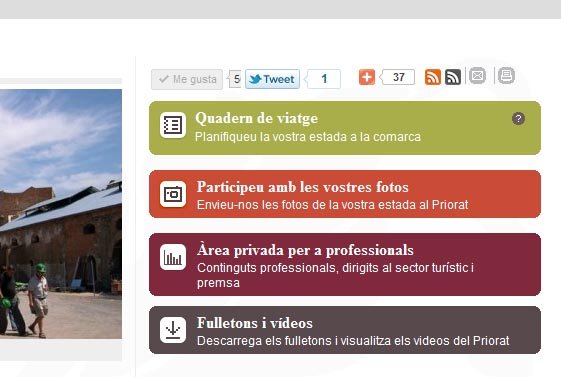The width and height of the screenshot is (561, 377).
Task: Click the Tweet button
Action: coord(272,79)
